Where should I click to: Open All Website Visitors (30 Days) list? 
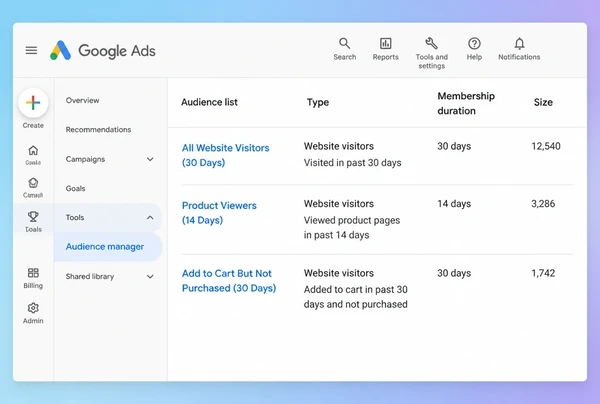(x=225, y=155)
